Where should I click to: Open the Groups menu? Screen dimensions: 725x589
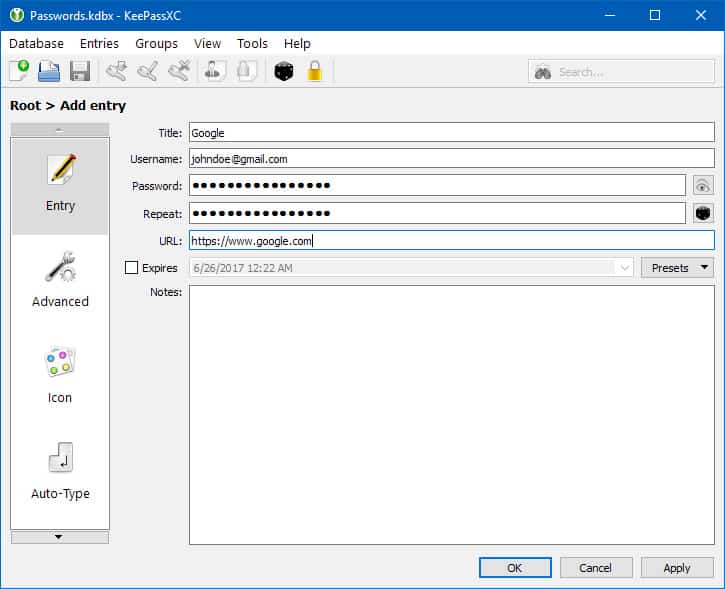156,43
